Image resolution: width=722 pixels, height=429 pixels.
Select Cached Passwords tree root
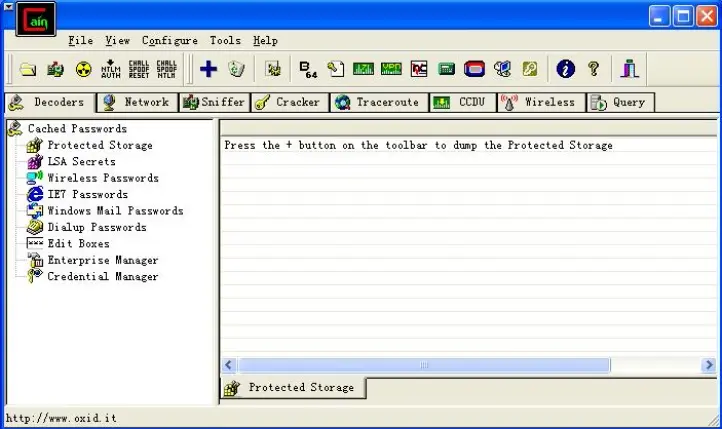point(77,128)
